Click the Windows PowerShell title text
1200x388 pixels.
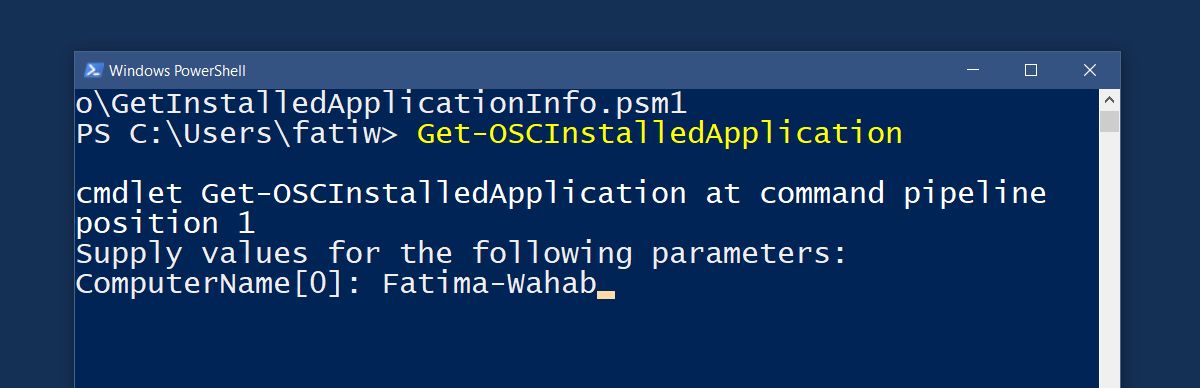(x=177, y=70)
